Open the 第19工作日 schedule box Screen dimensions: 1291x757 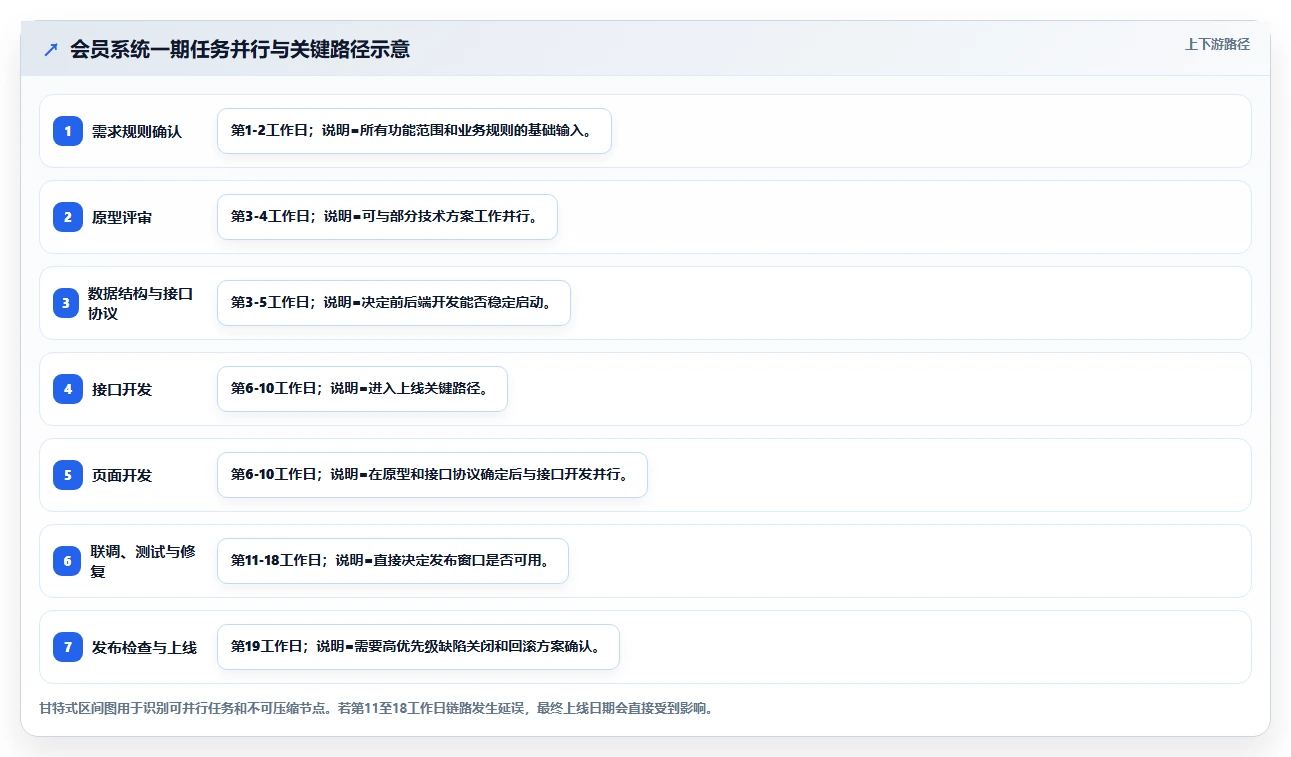coord(418,647)
